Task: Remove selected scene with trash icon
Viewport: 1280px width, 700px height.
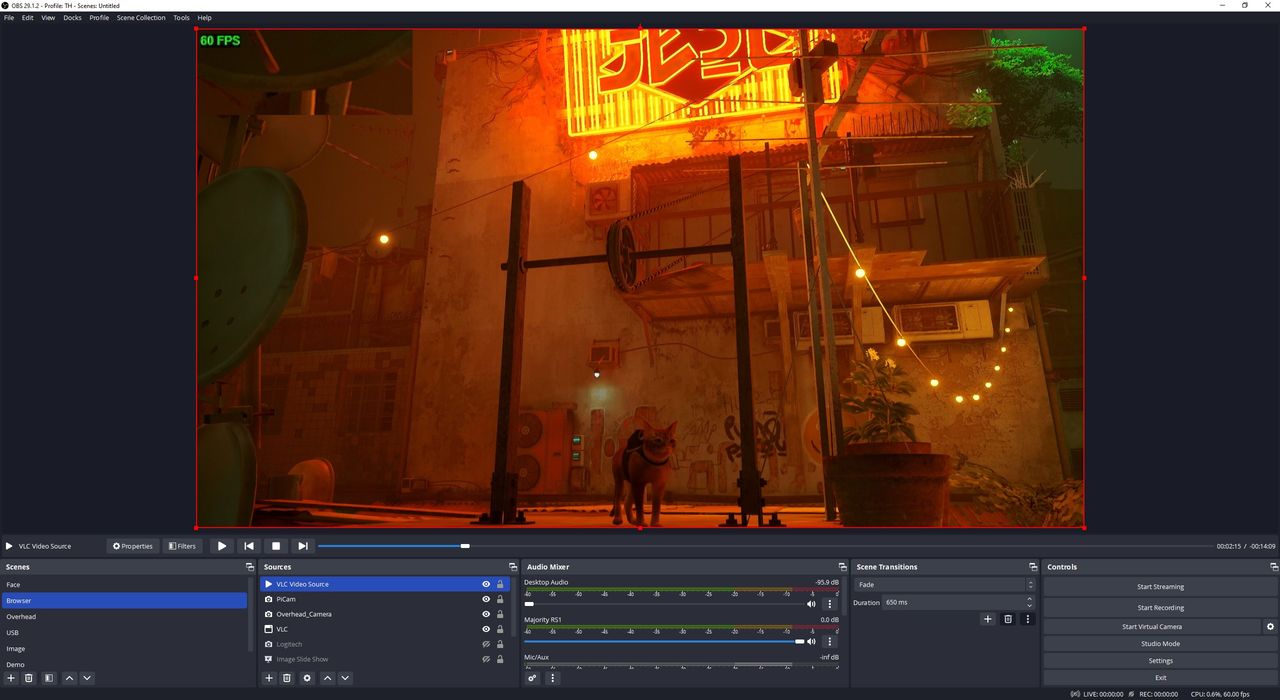Action: (x=29, y=678)
